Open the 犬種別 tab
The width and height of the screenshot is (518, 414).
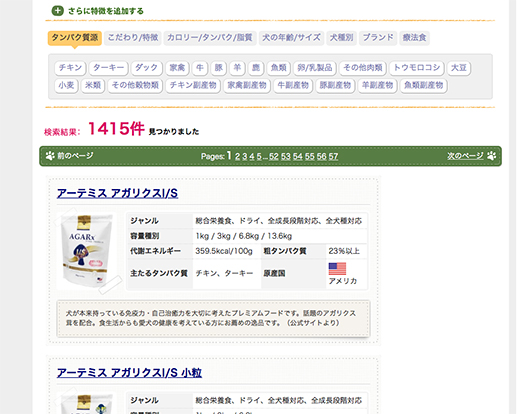(341, 38)
